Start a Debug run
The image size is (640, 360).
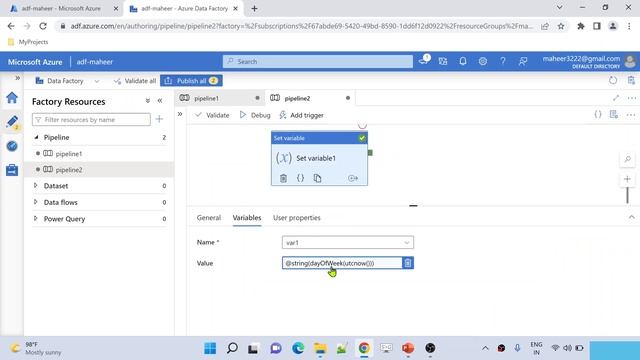[x=255, y=116]
